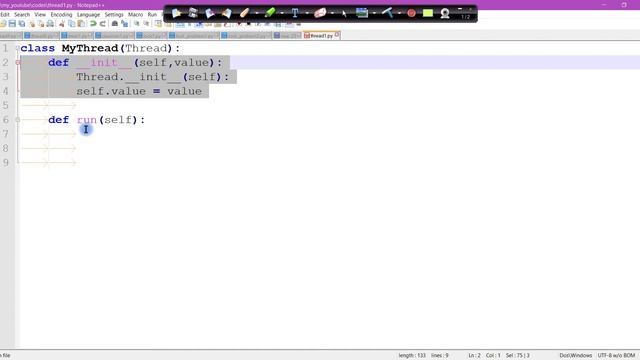Screen dimensions: 640x360
Task: Expand the eraser tool dropdown arrow
Action: 332,13
